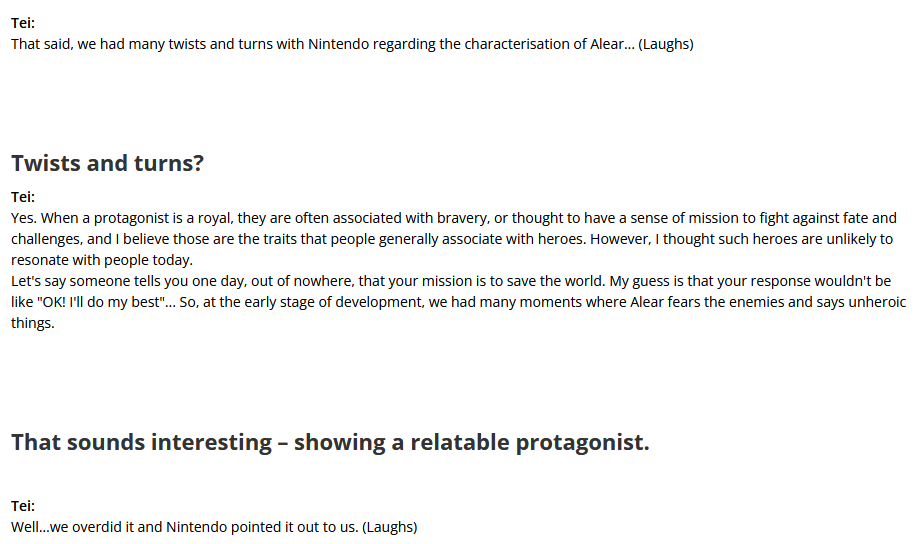Click the final '(Laughs)' at the bottom
The width and height of the screenshot is (920, 544).
[390, 527]
